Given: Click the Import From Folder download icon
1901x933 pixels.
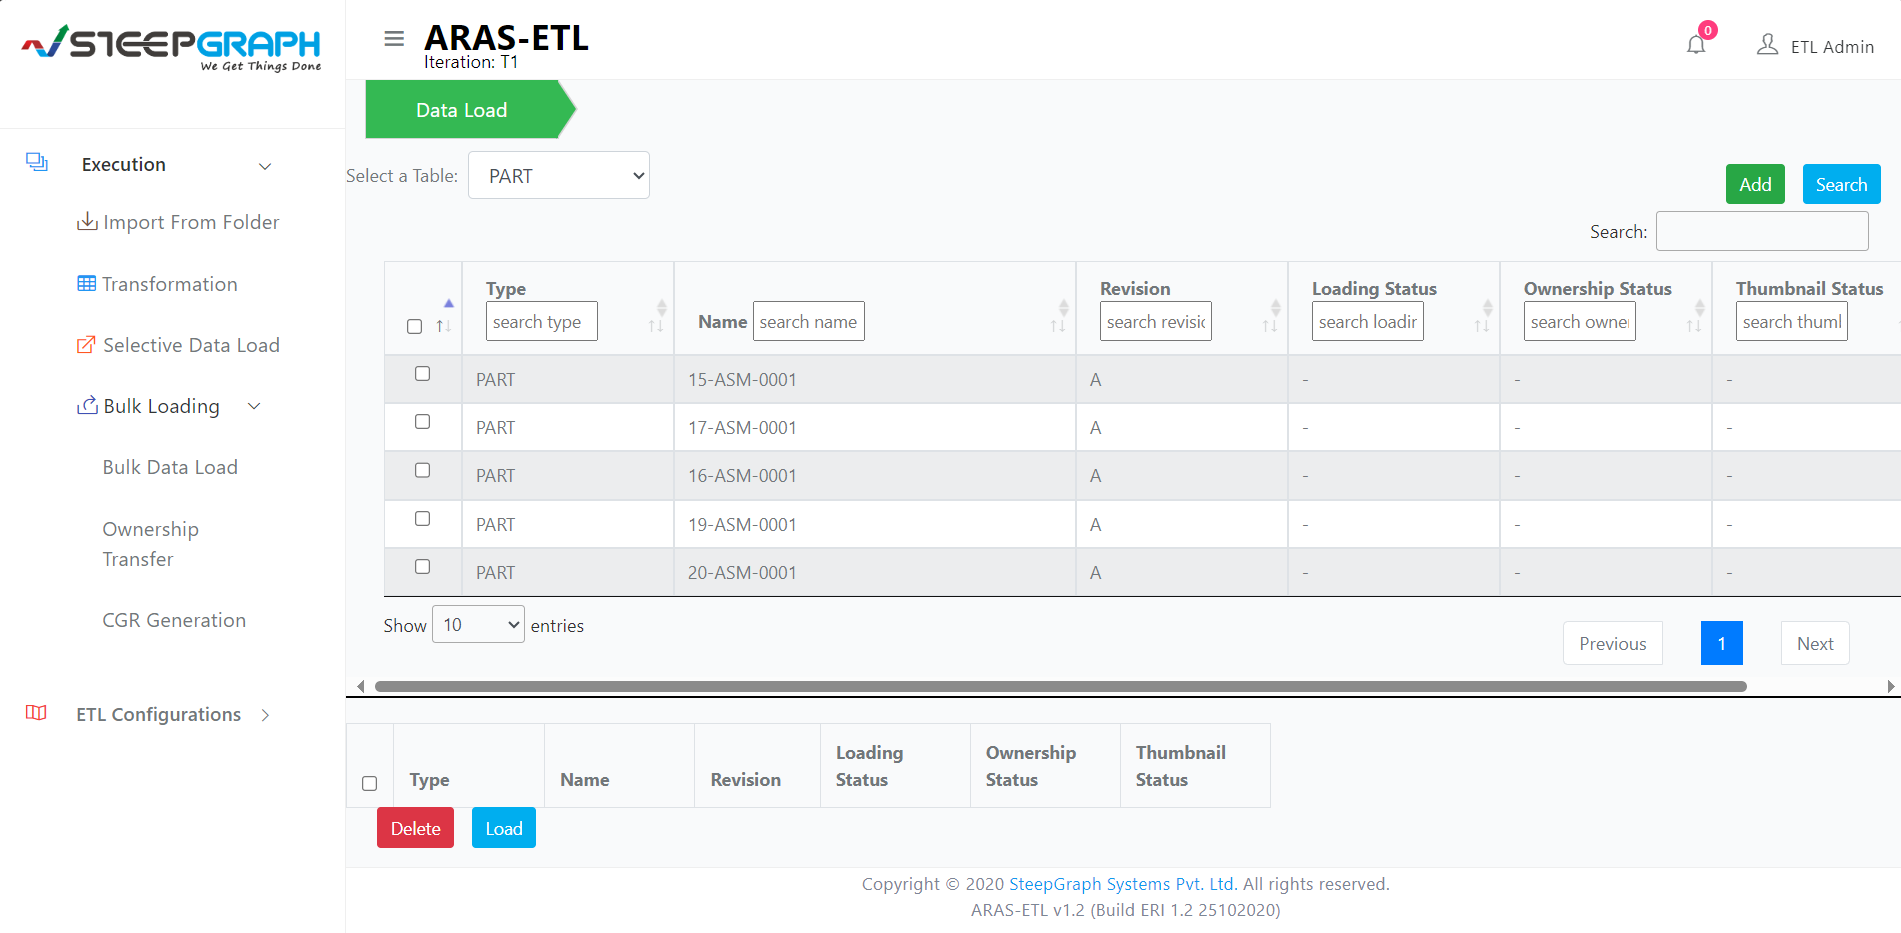Looking at the screenshot, I should (x=87, y=221).
